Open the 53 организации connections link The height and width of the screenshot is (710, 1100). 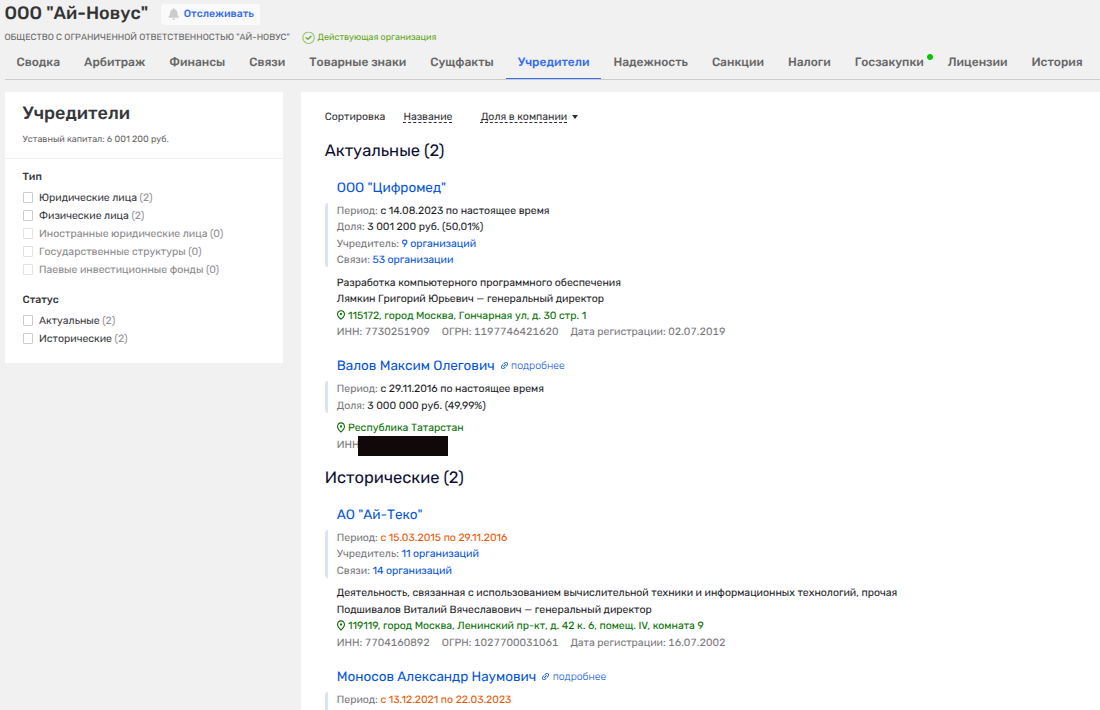tap(413, 260)
